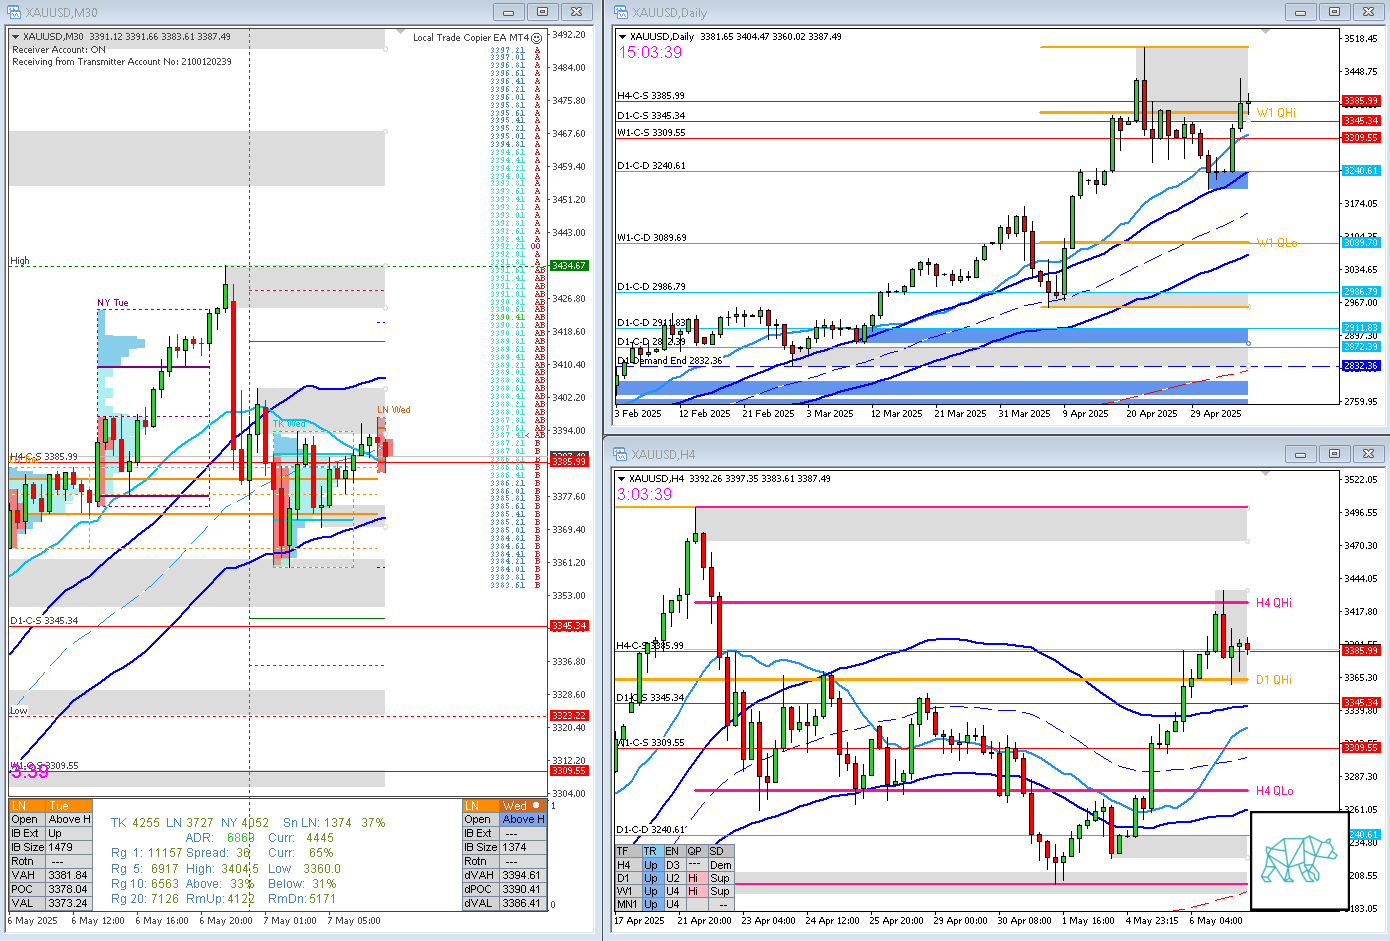Open the arrow menu beside XAUUSD,Daily chart title
Image resolution: width=1390 pixels, height=941 pixels.
coord(622,37)
